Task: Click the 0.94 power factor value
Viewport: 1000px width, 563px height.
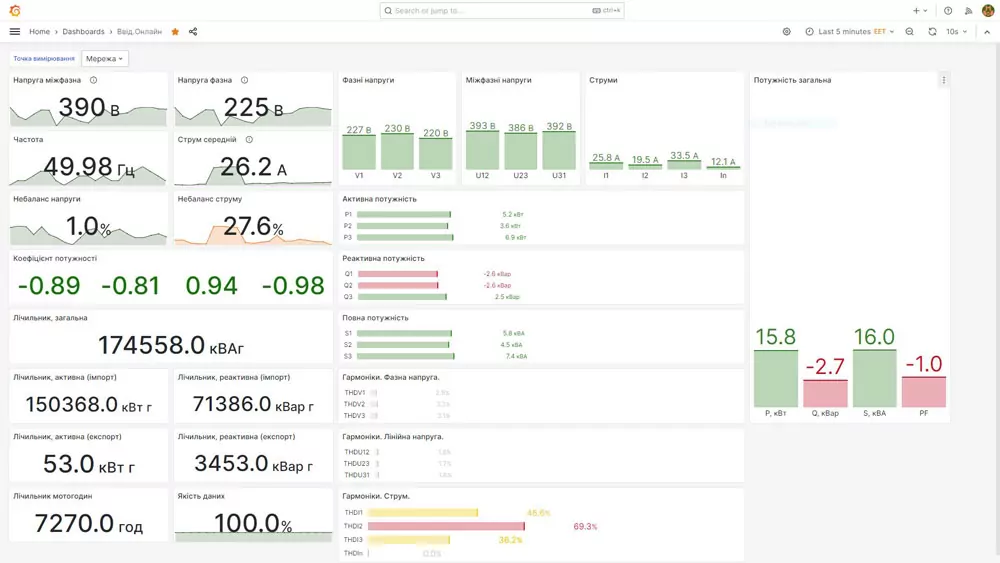Action: click(212, 286)
